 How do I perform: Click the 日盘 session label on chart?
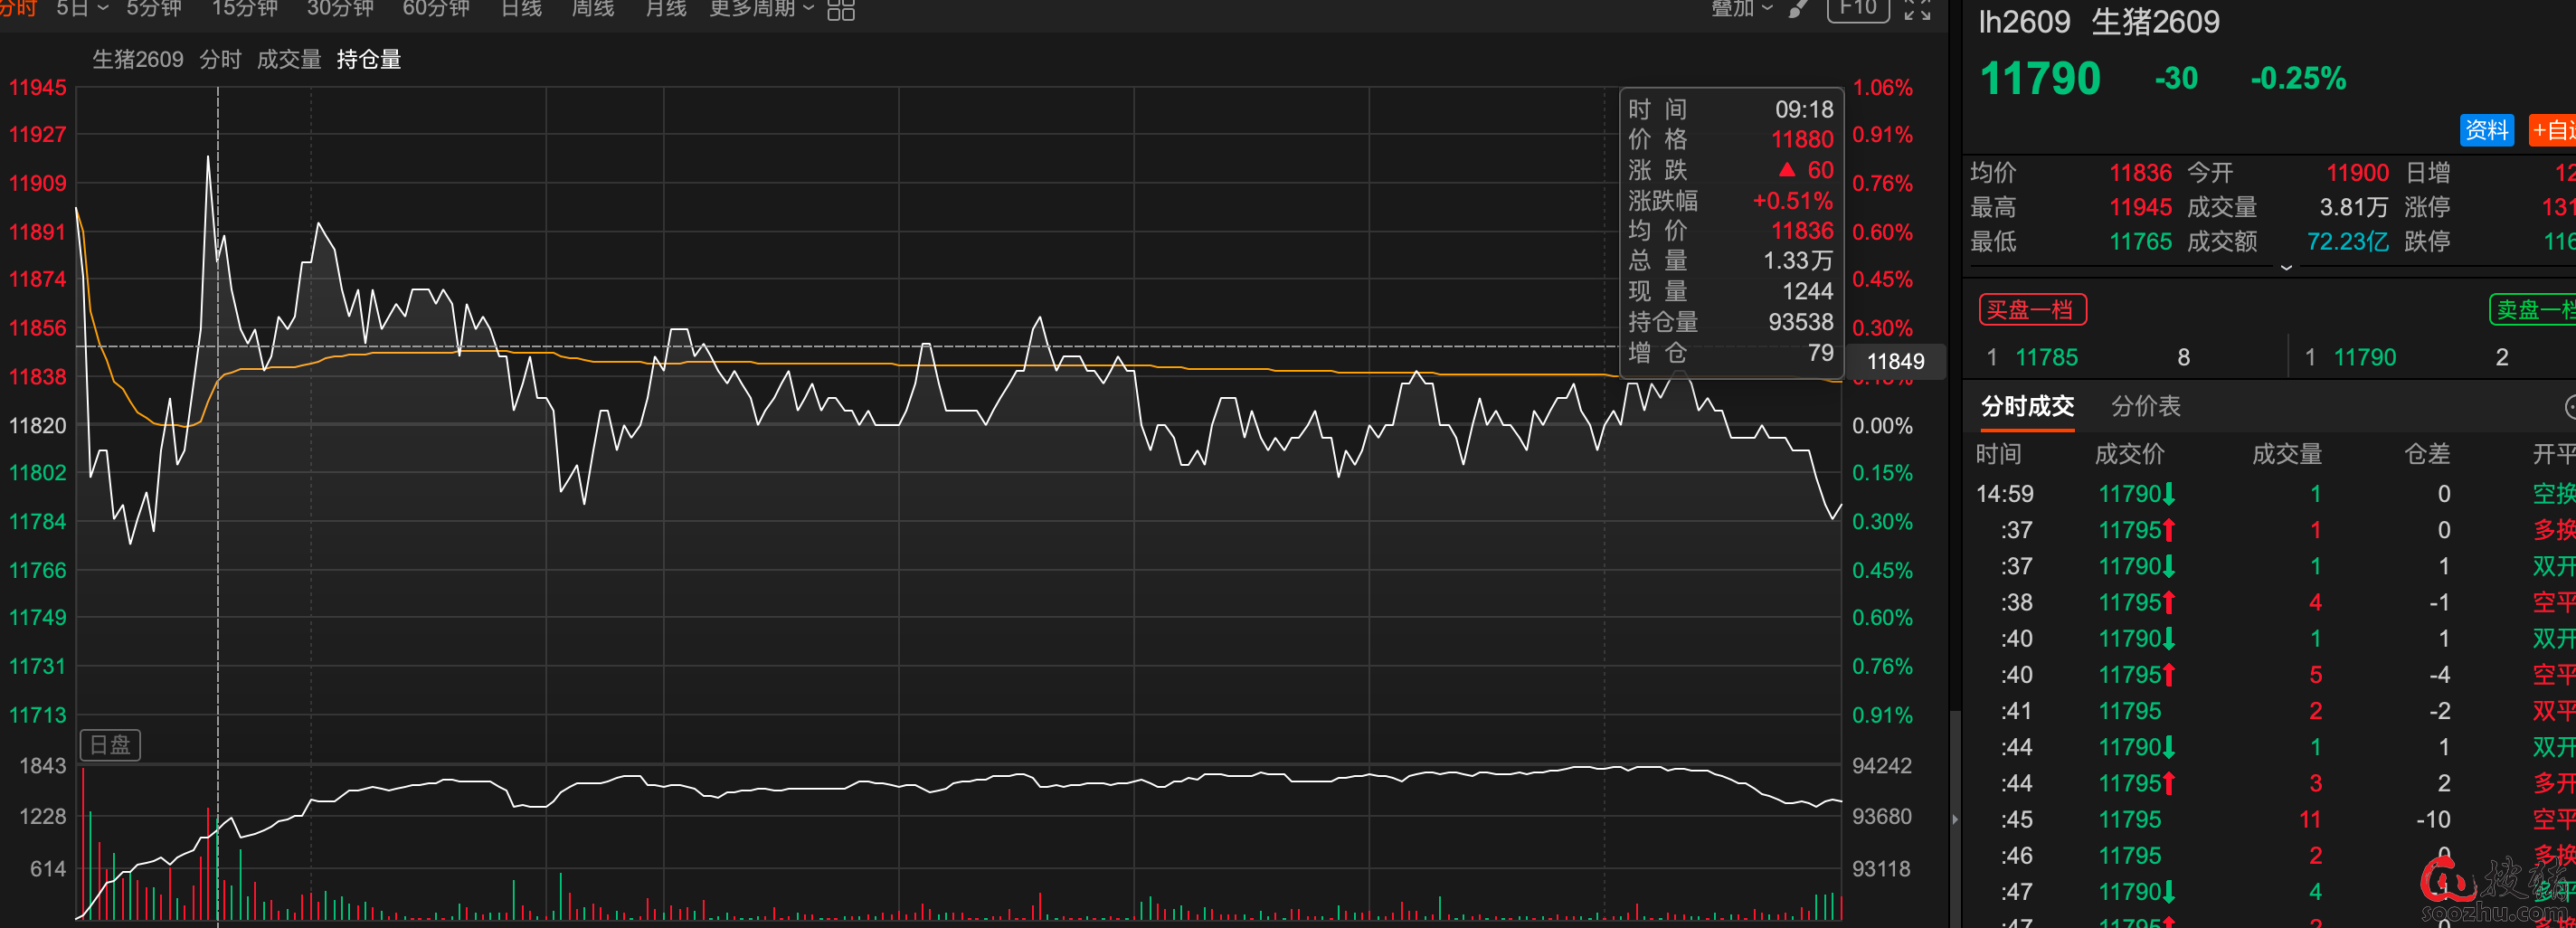tap(110, 745)
